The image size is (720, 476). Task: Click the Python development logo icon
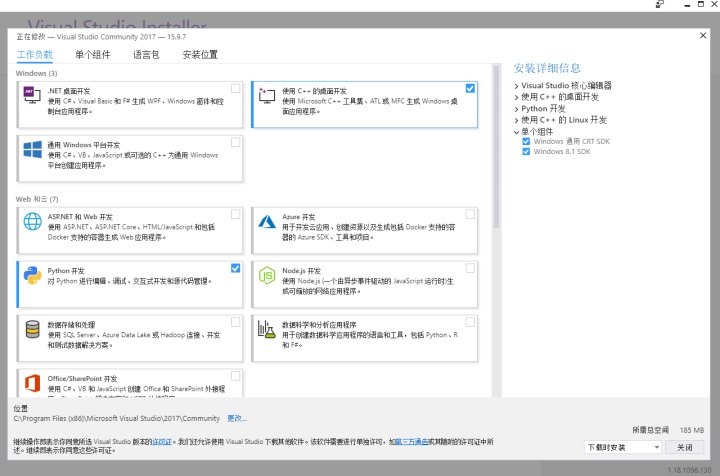pos(32,275)
